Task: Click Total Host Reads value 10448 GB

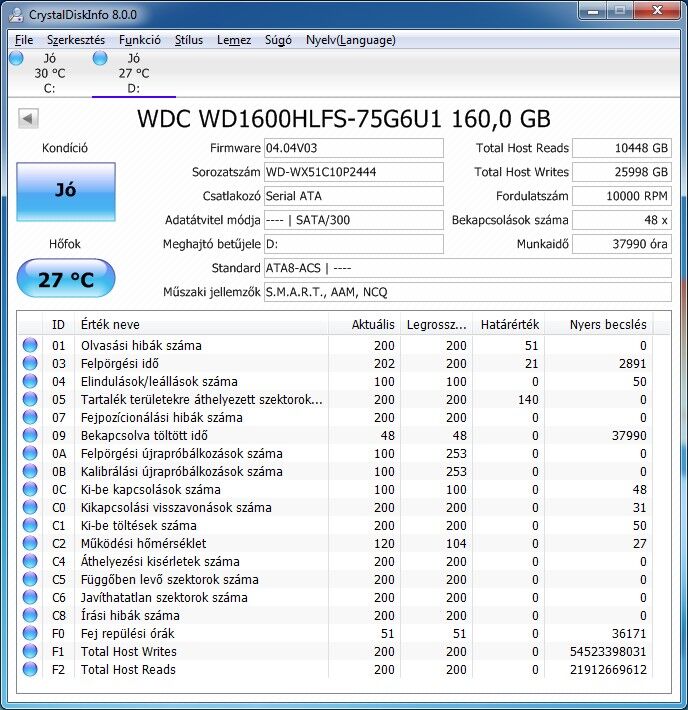Action: (x=622, y=148)
